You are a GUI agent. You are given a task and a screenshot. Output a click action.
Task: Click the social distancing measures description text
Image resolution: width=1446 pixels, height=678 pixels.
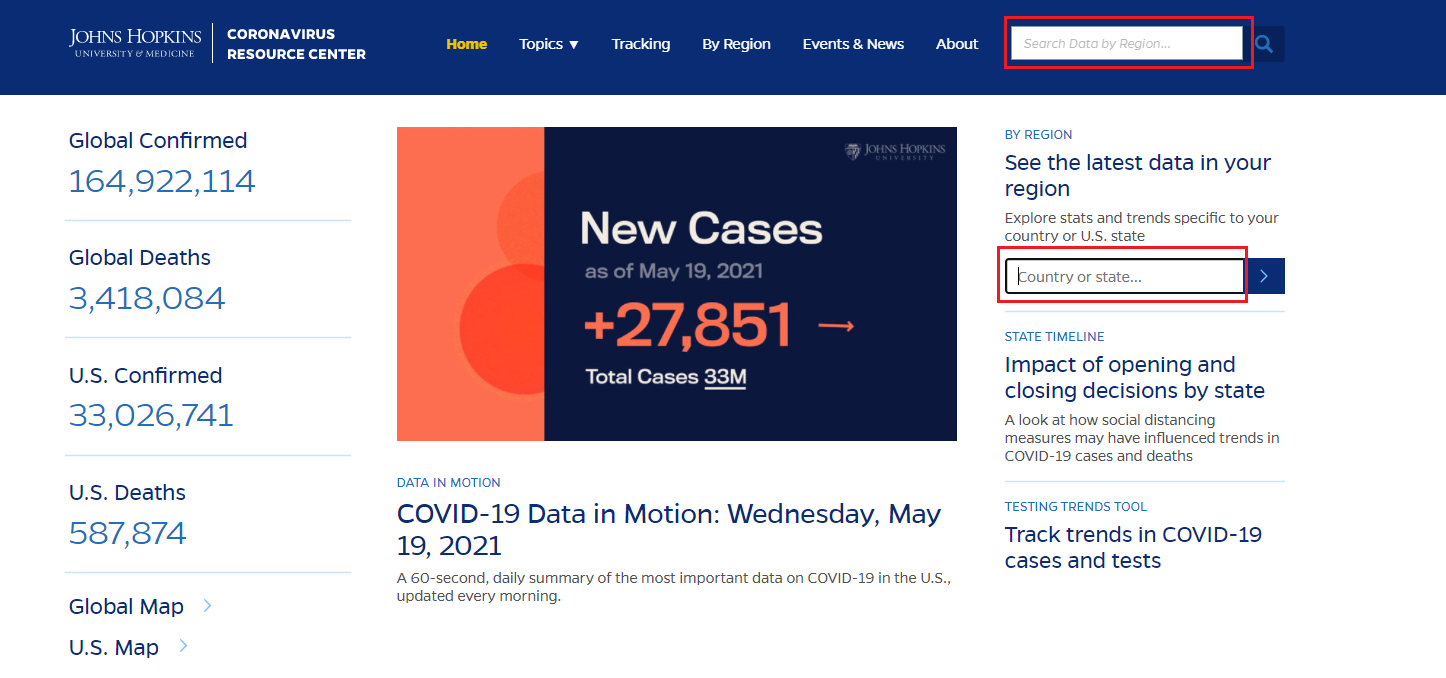point(1142,438)
